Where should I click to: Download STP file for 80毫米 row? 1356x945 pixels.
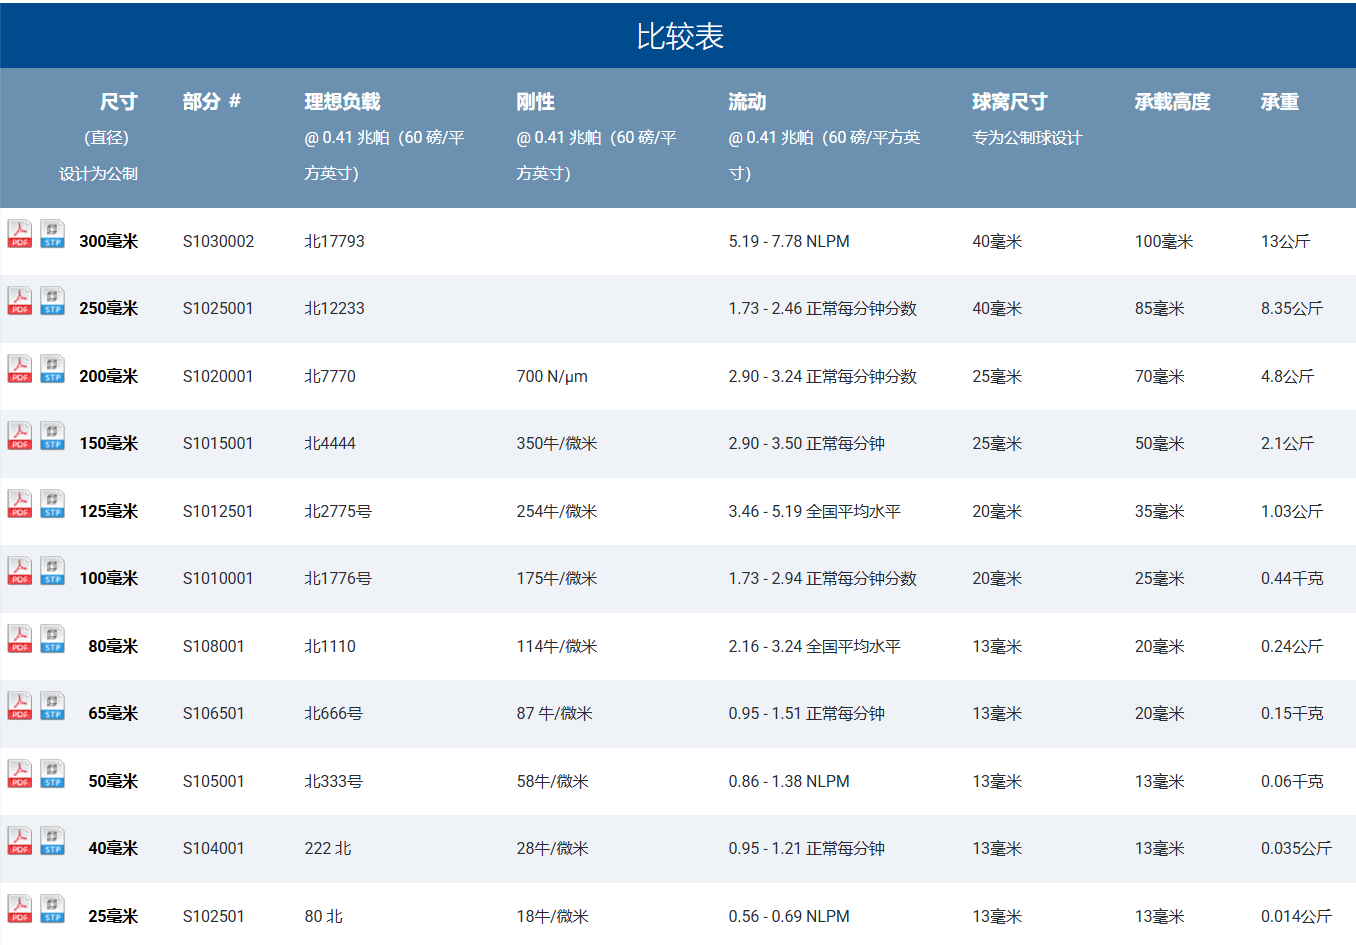coord(52,639)
